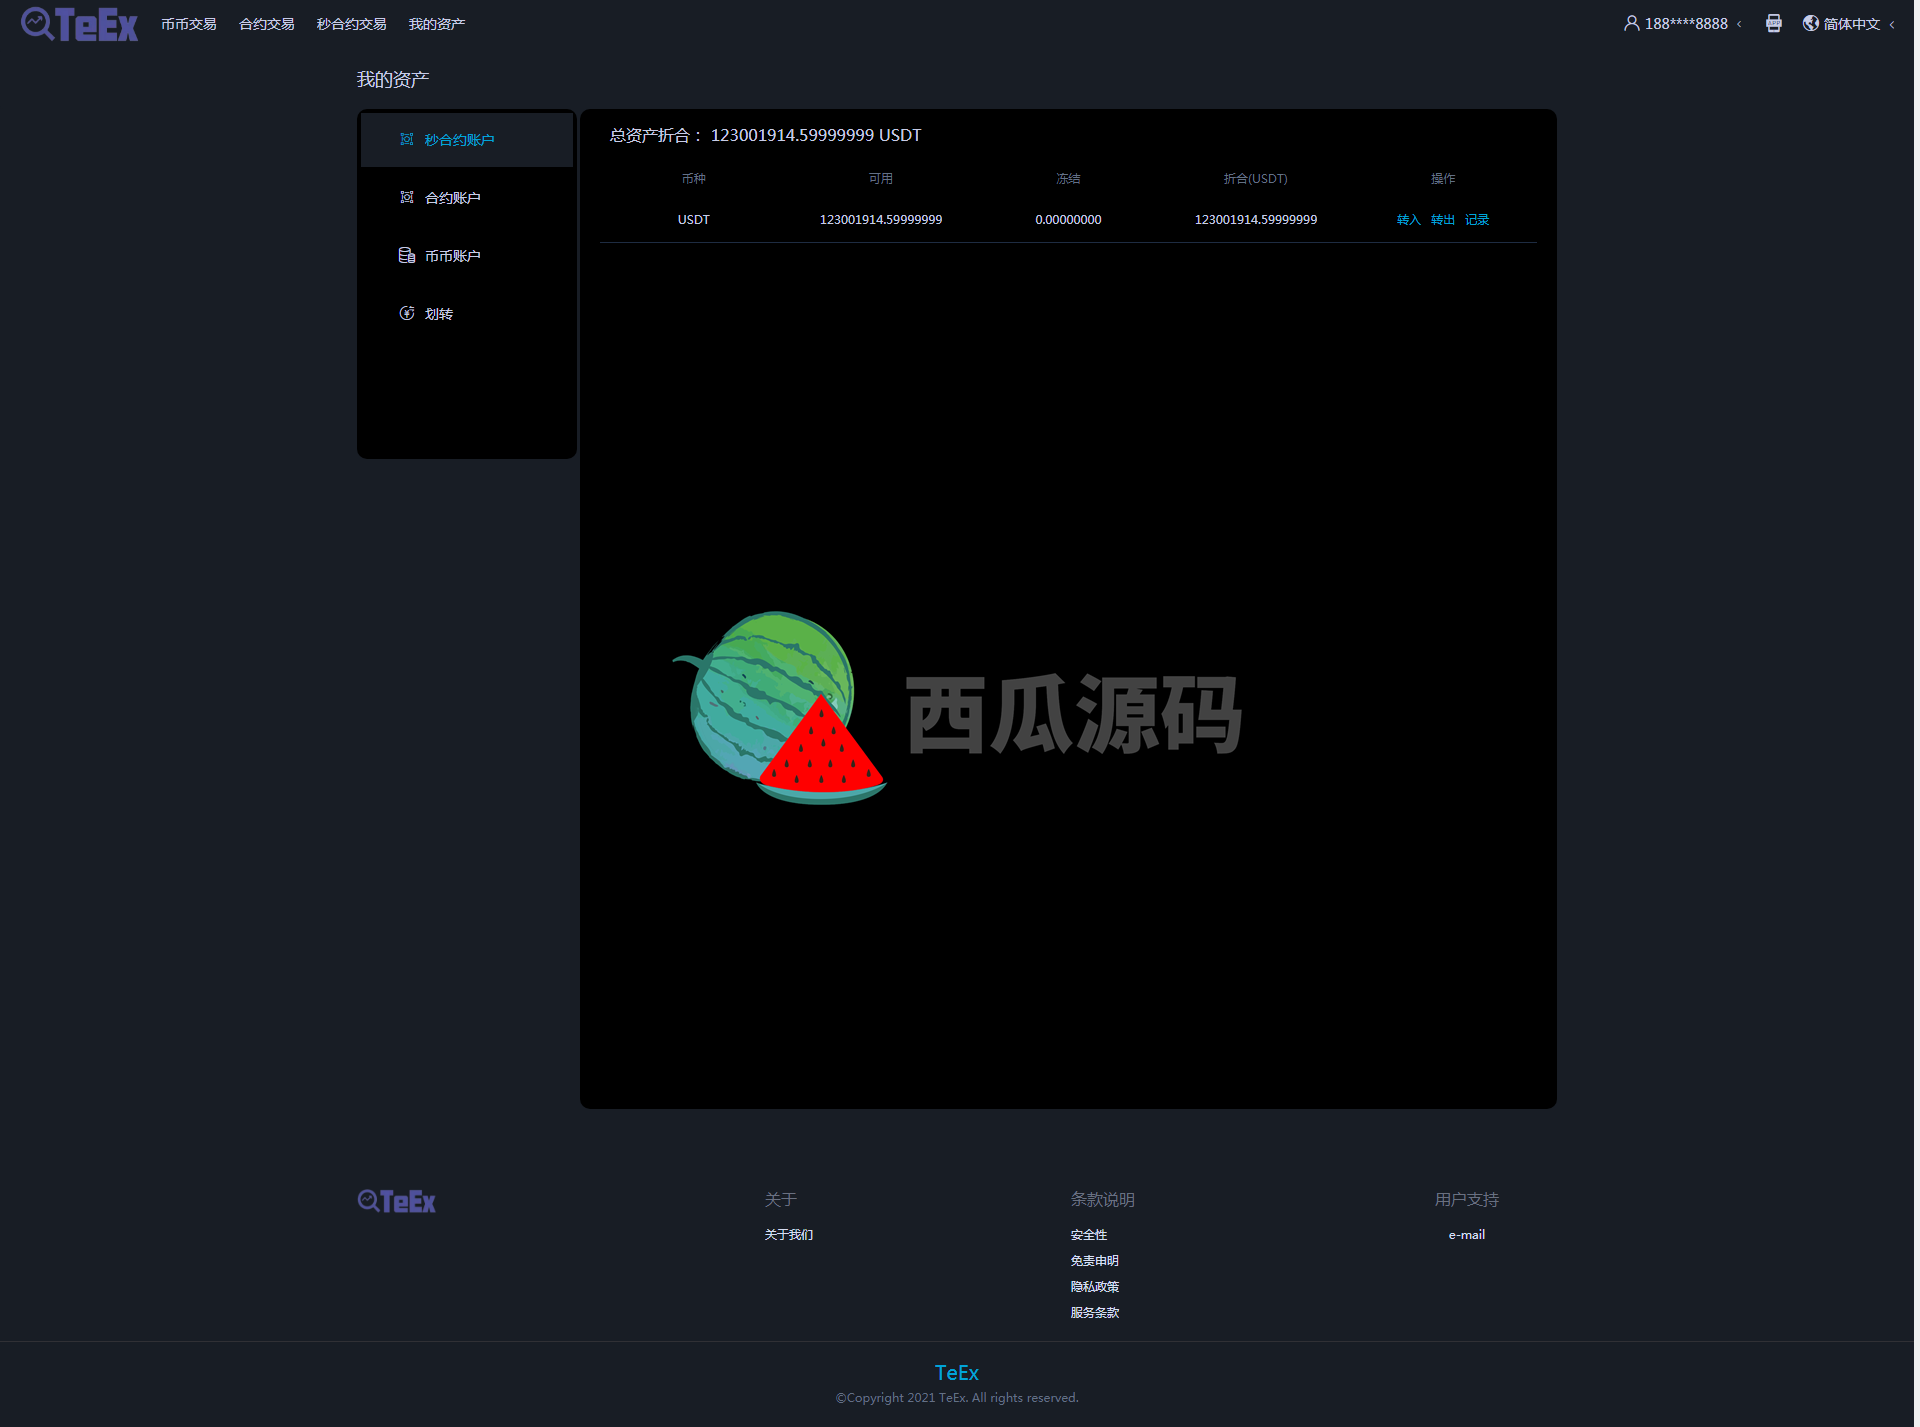Expand the 188****8888 account arrow
Image resolution: width=1920 pixels, height=1427 pixels.
1739,24
